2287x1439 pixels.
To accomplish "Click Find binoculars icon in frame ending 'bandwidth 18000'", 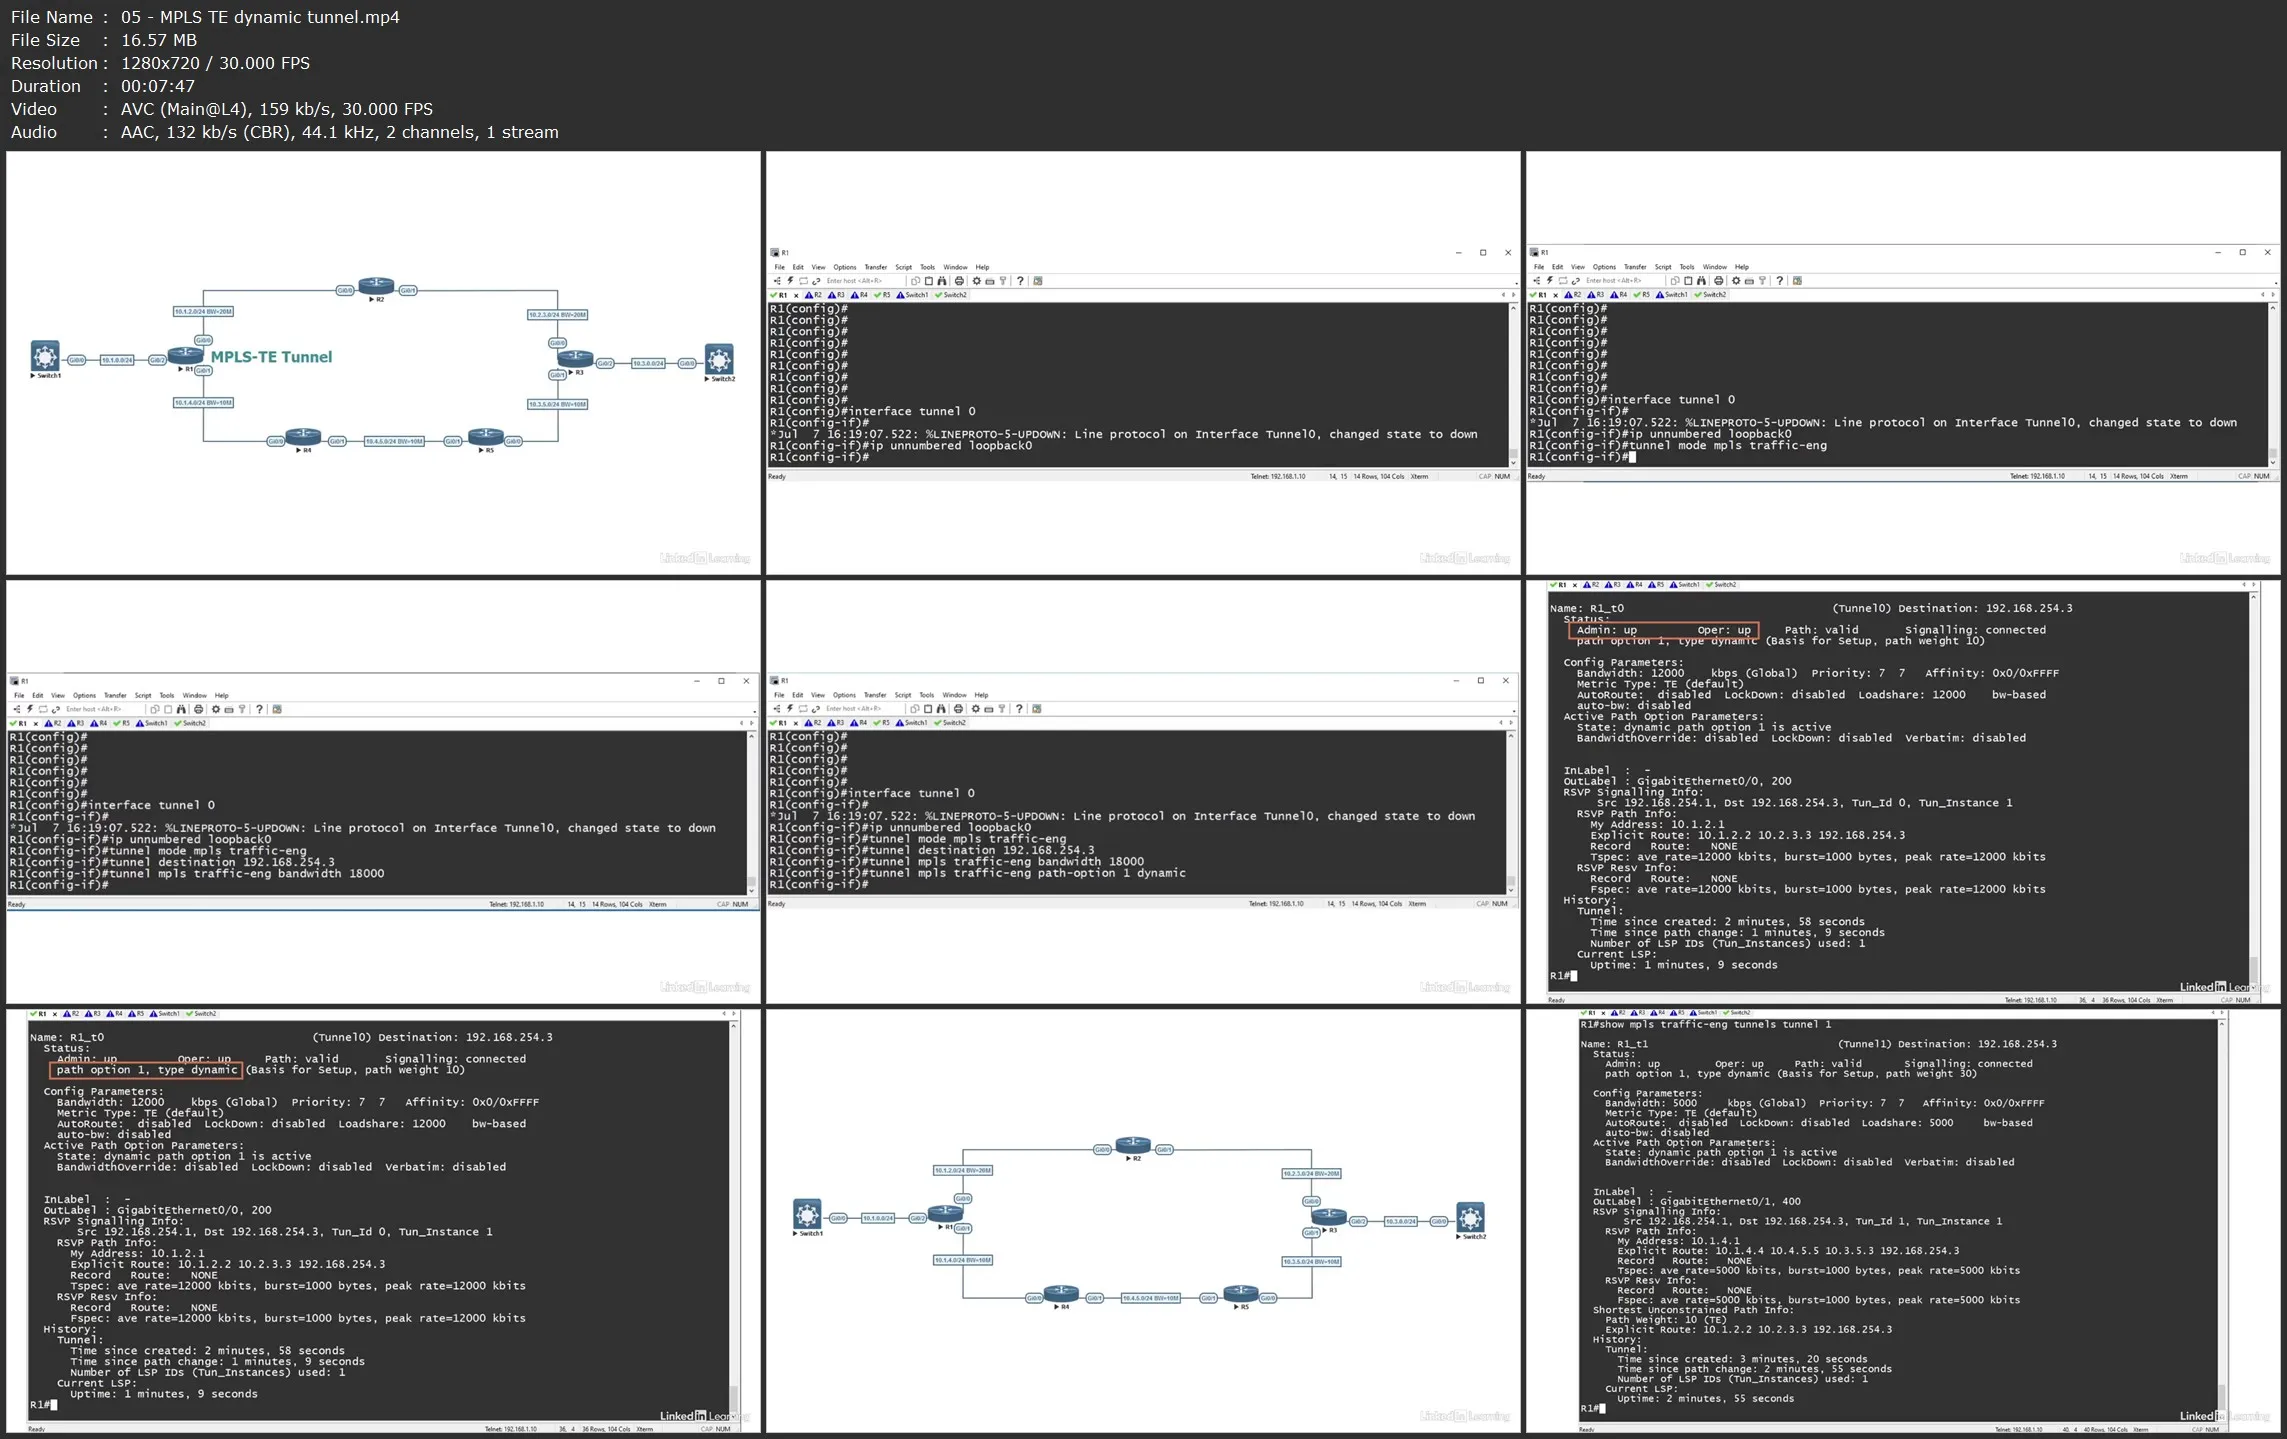I will [181, 709].
